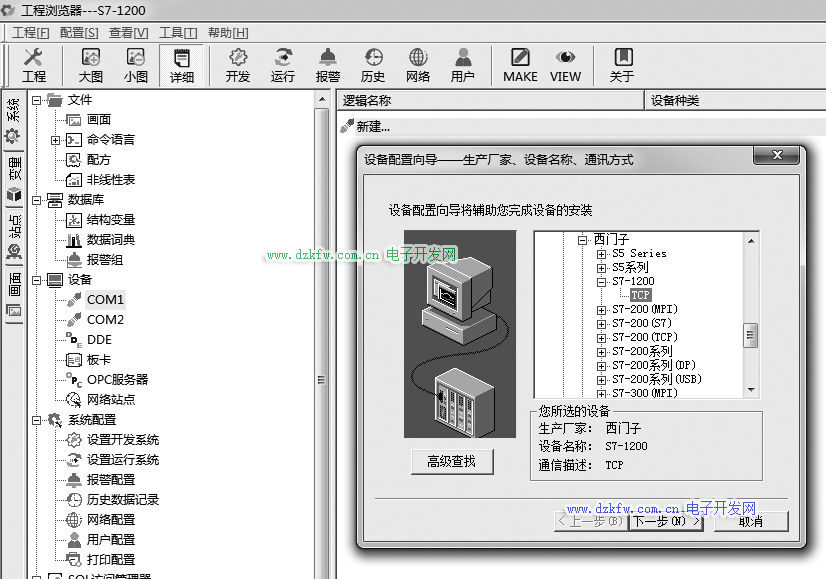Image resolution: width=826 pixels, height=579 pixels.
Task: Open the 网络配置 item
Action: (111, 520)
